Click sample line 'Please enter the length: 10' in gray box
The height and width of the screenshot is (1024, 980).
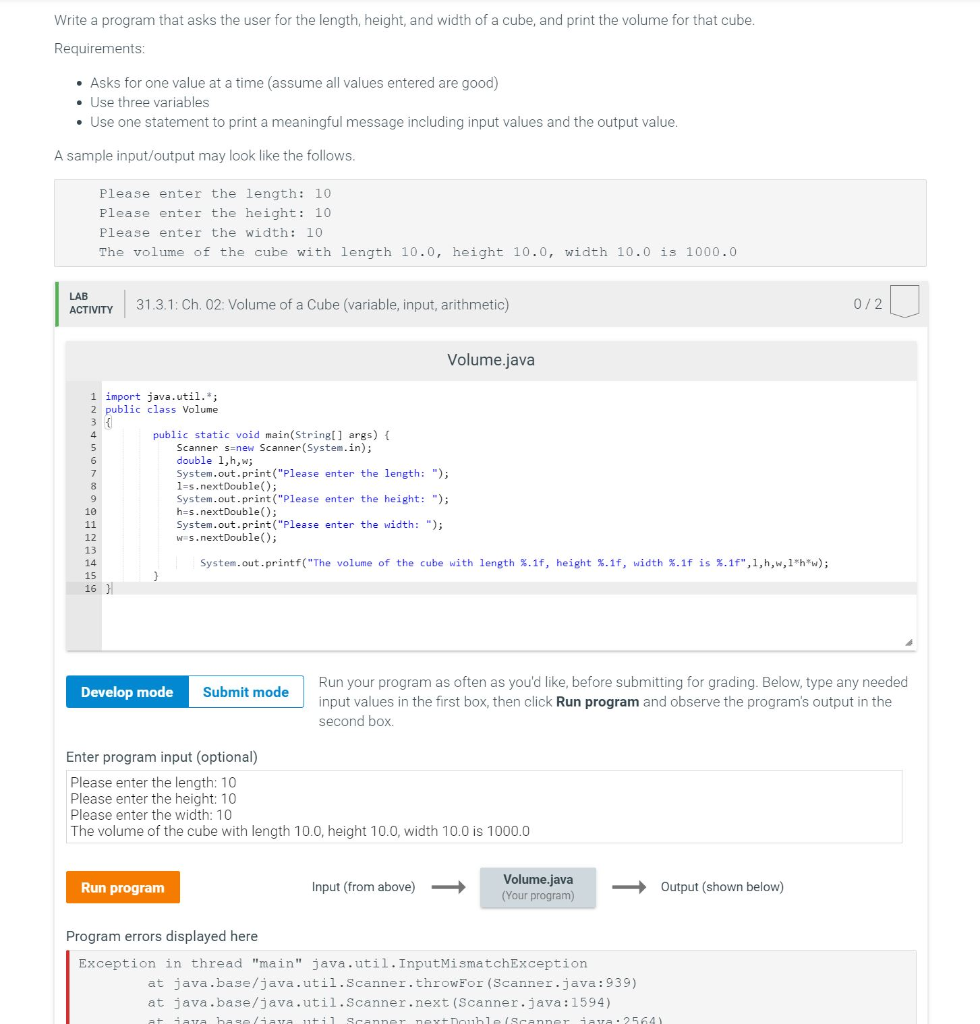pyautogui.click(x=215, y=193)
